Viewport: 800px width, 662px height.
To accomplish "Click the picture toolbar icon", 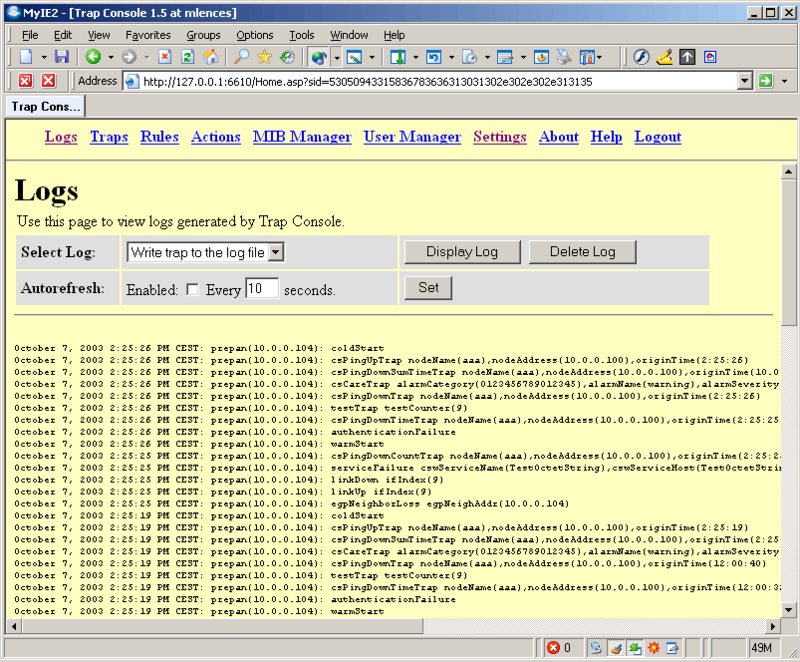I will click(354, 57).
